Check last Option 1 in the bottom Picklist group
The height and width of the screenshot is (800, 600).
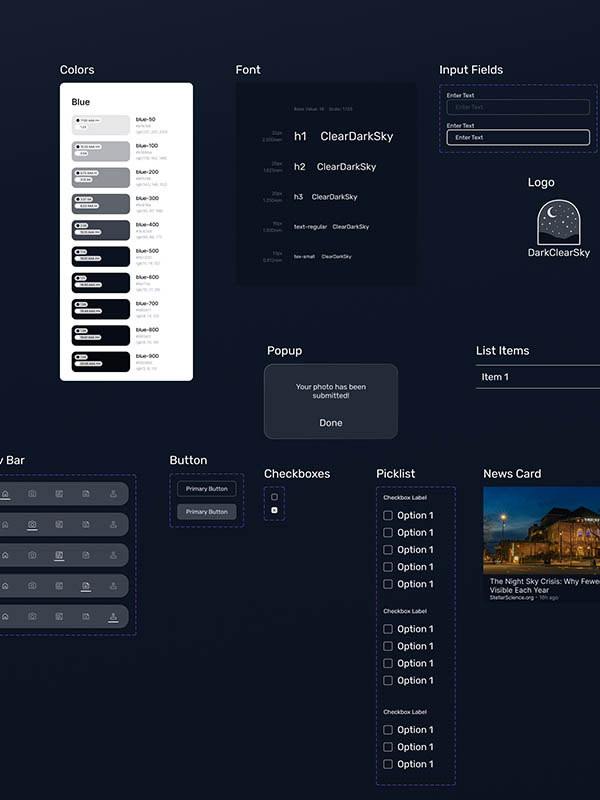click(388, 764)
